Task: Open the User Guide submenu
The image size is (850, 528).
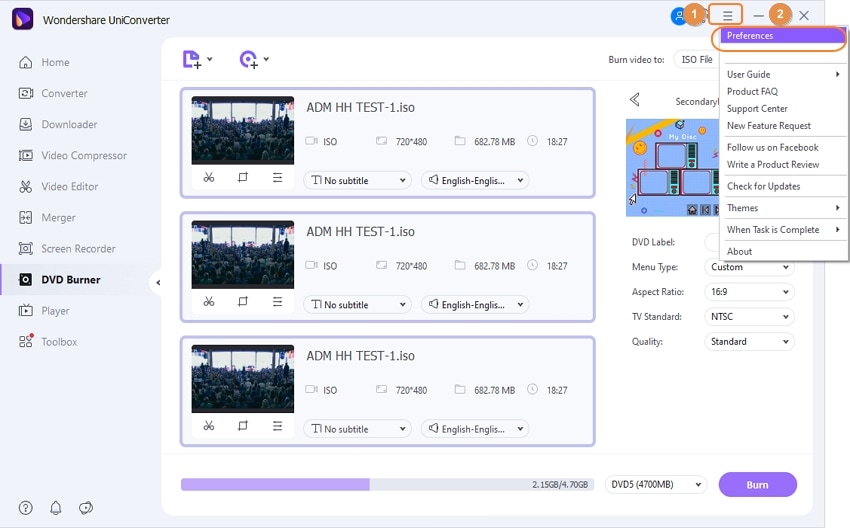Action: coord(783,74)
